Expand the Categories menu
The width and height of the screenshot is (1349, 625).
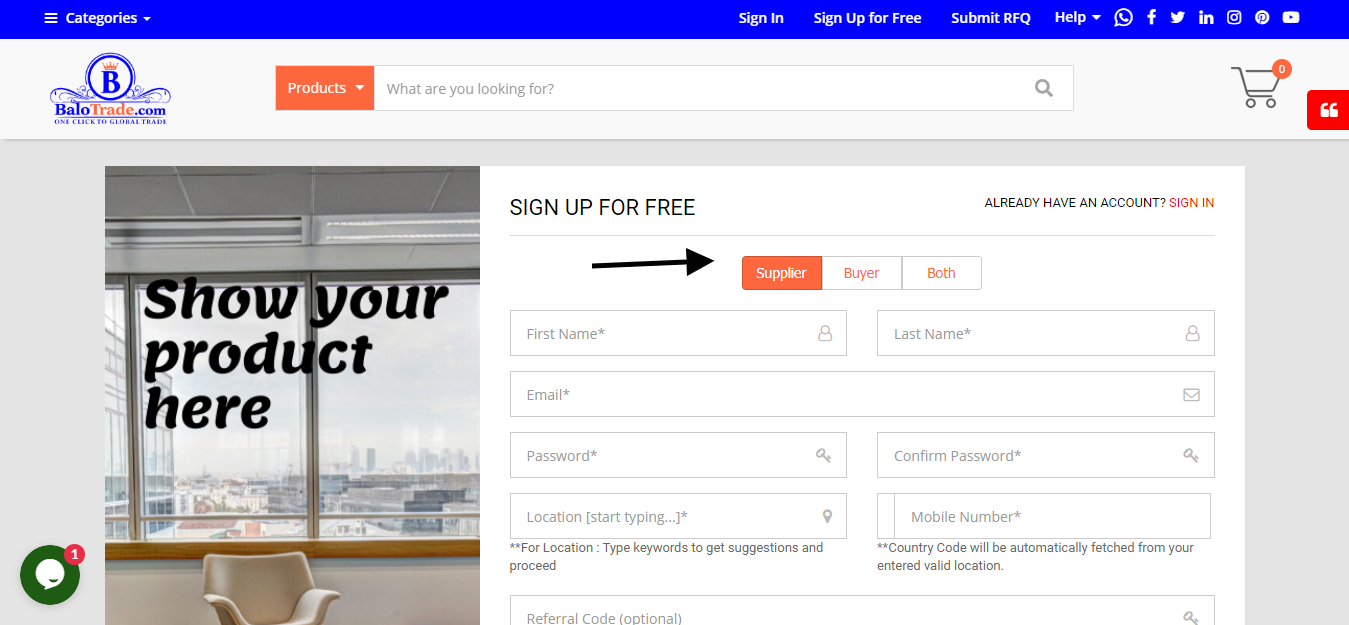pyautogui.click(x=98, y=18)
